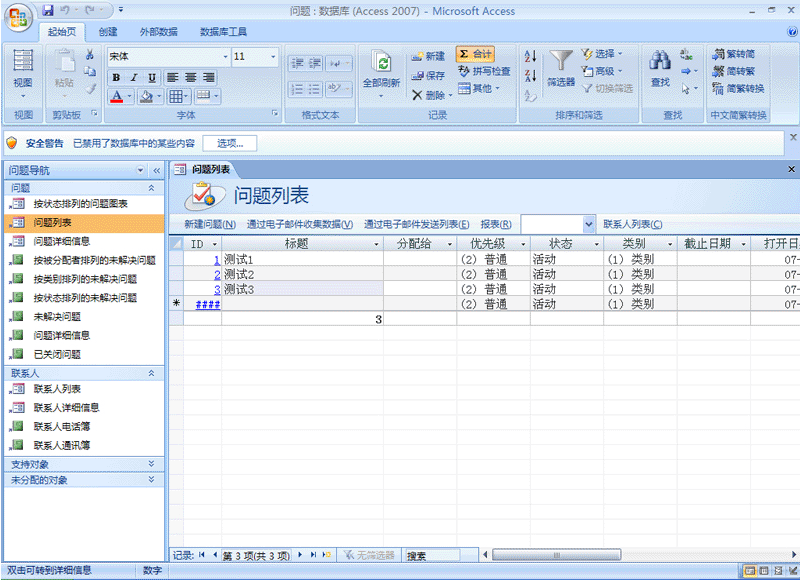Click the Find binoculars icon
The width and height of the screenshot is (800, 580).
point(660,62)
